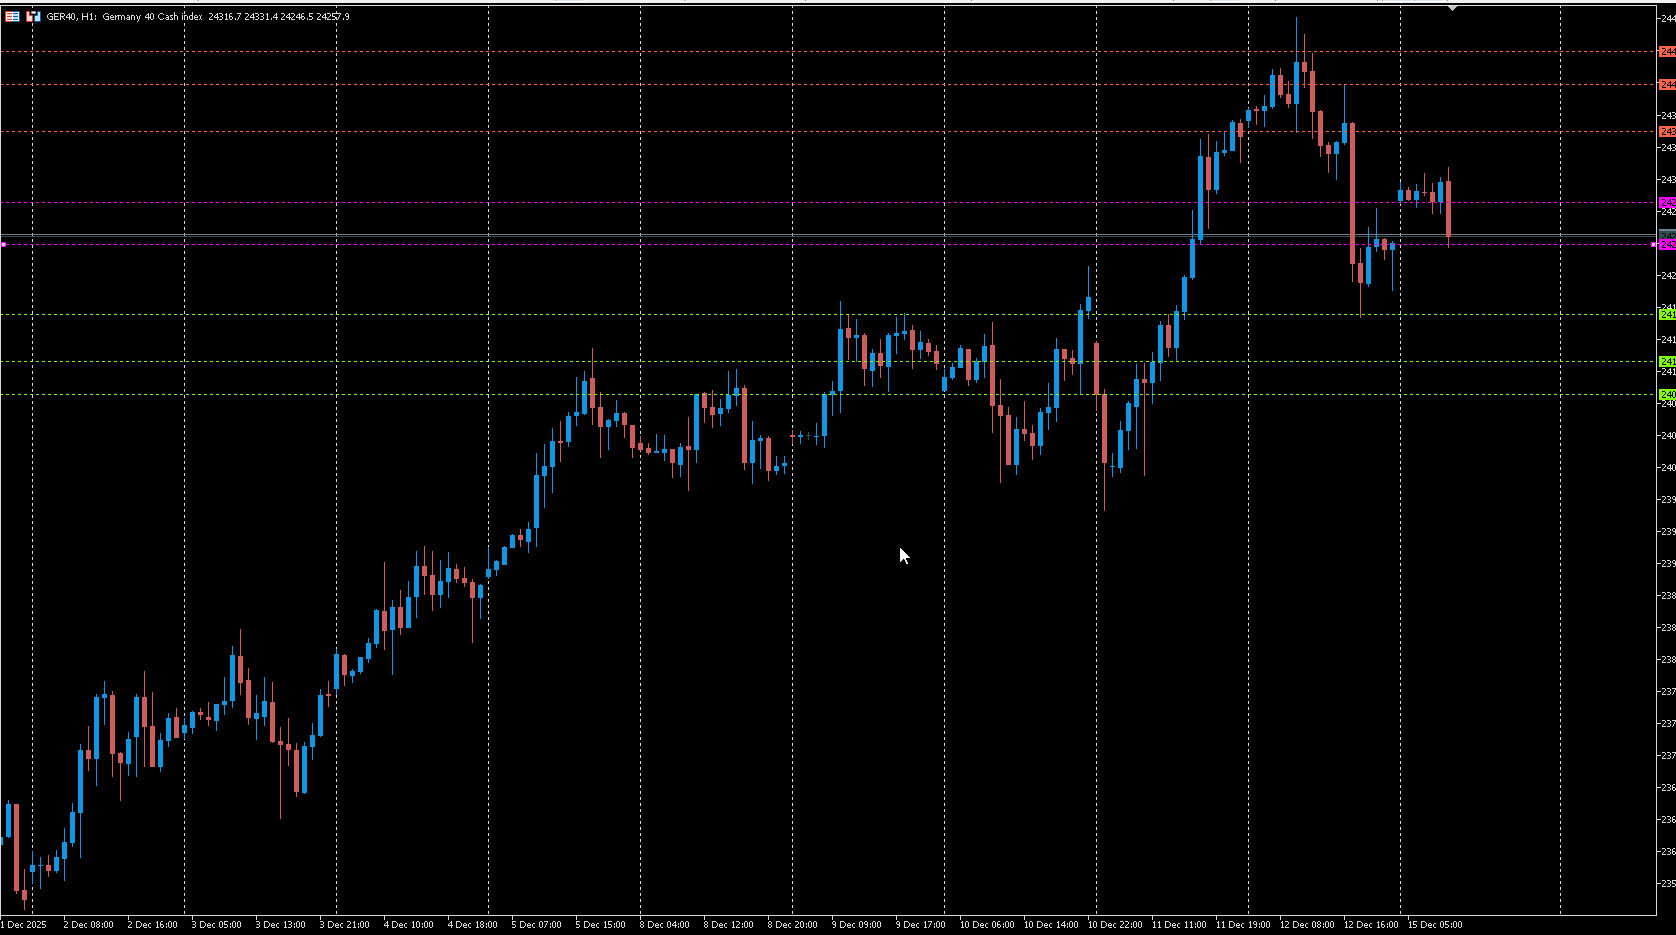Click the GER40, H1 Germany 40 Cash Index title
The height and width of the screenshot is (935, 1676).
[x=120, y=16]
